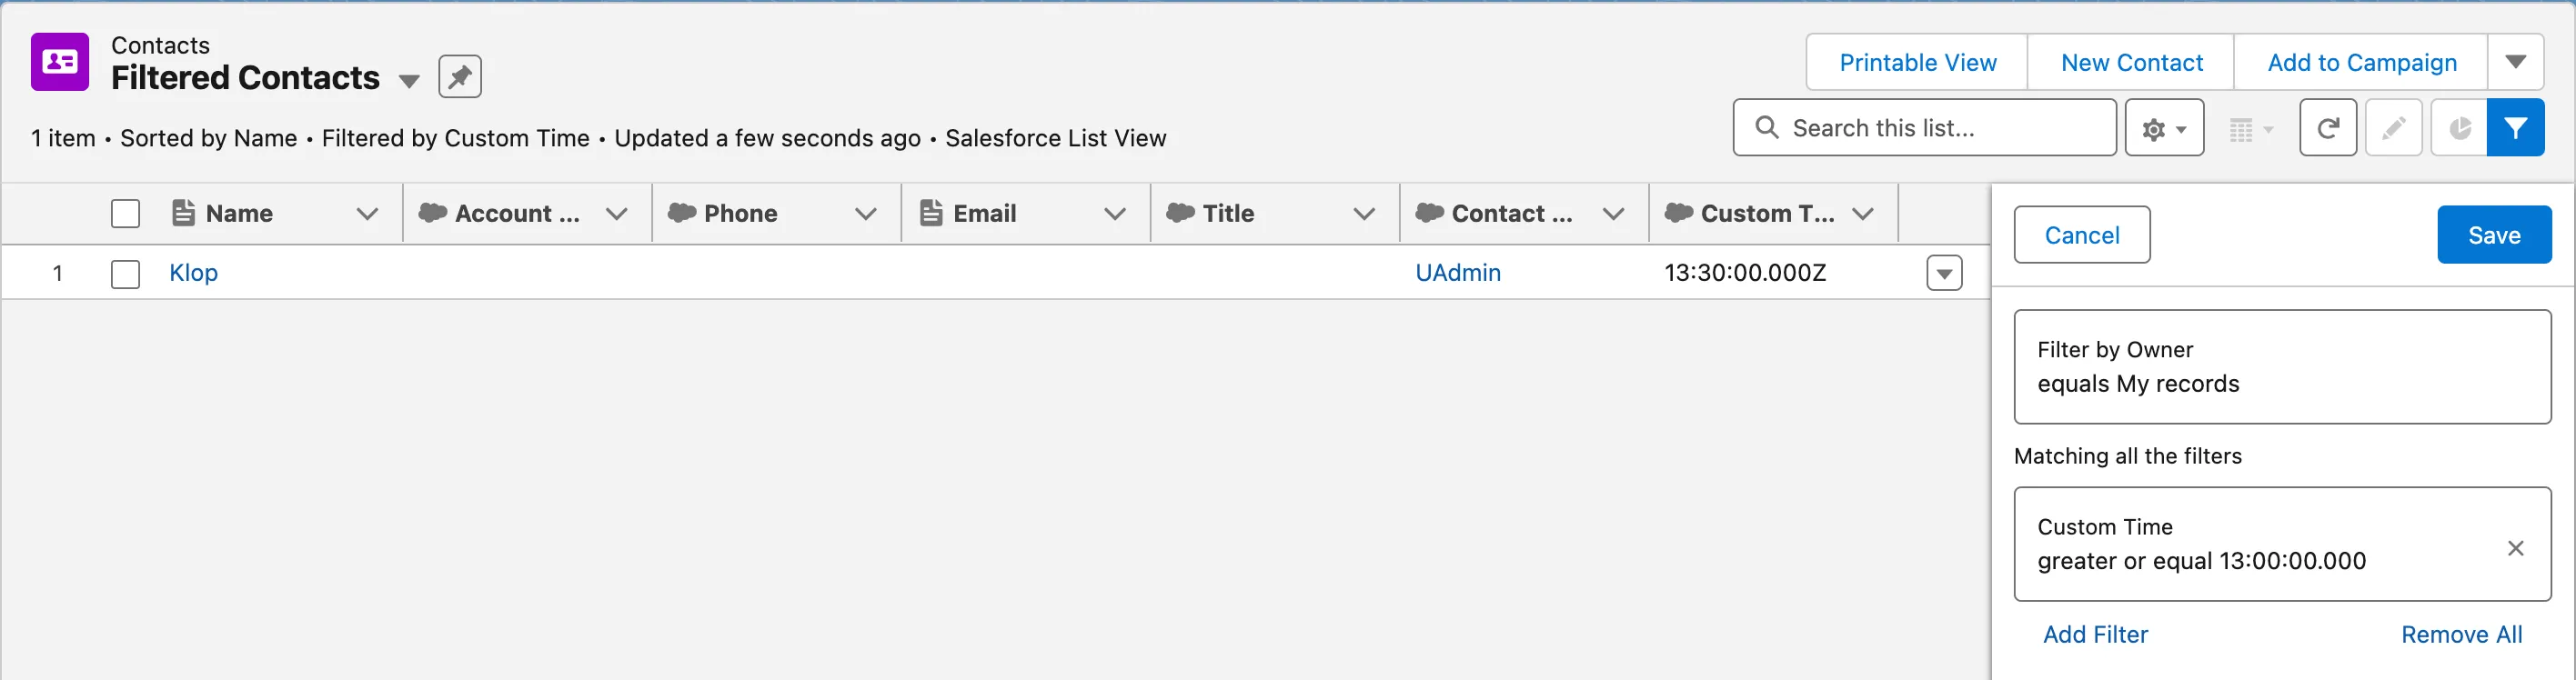
Task: Open list view controls gear menu
Action: (2163, 128)
